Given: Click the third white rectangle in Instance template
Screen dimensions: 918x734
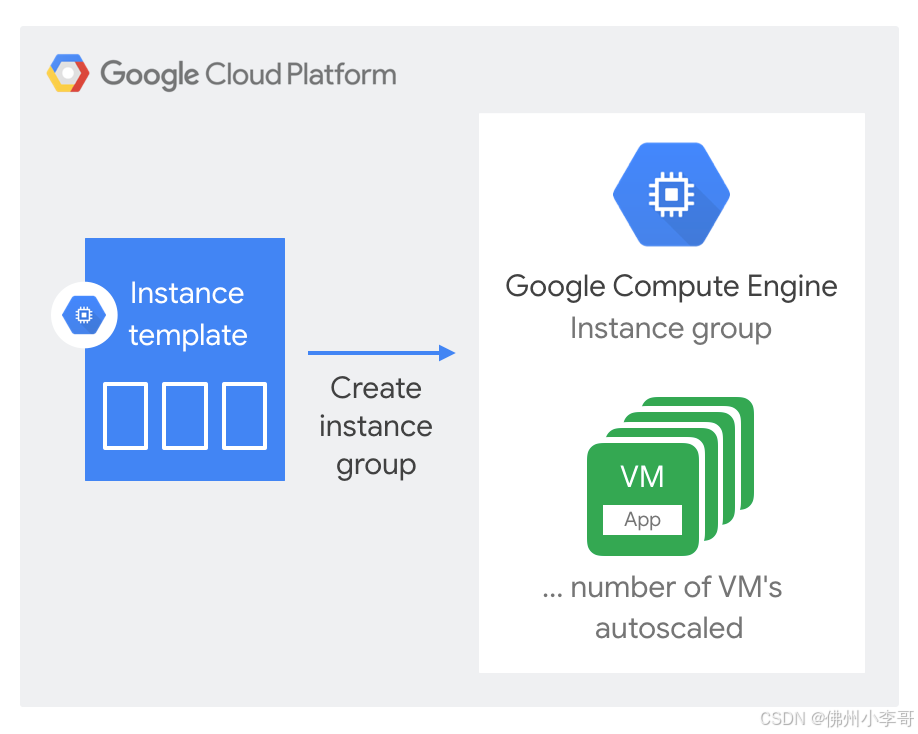Looking at the screenshot, I should [x=245, y=416].
